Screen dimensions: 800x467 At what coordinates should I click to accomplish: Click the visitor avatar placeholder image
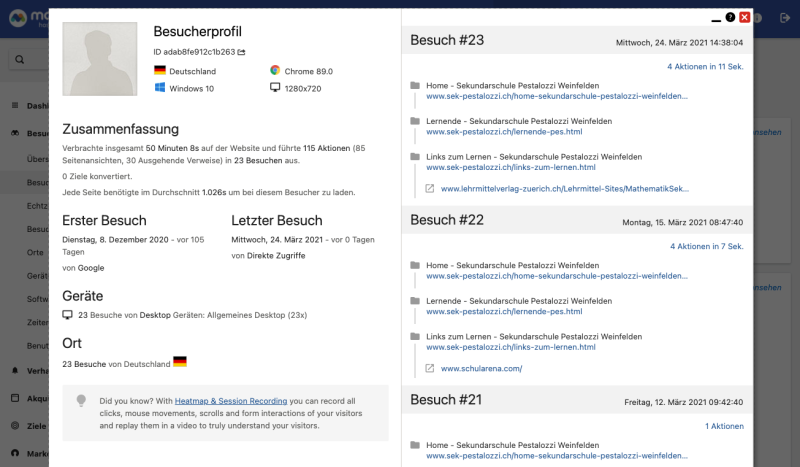pyautogui.click(x=99, y=60)
